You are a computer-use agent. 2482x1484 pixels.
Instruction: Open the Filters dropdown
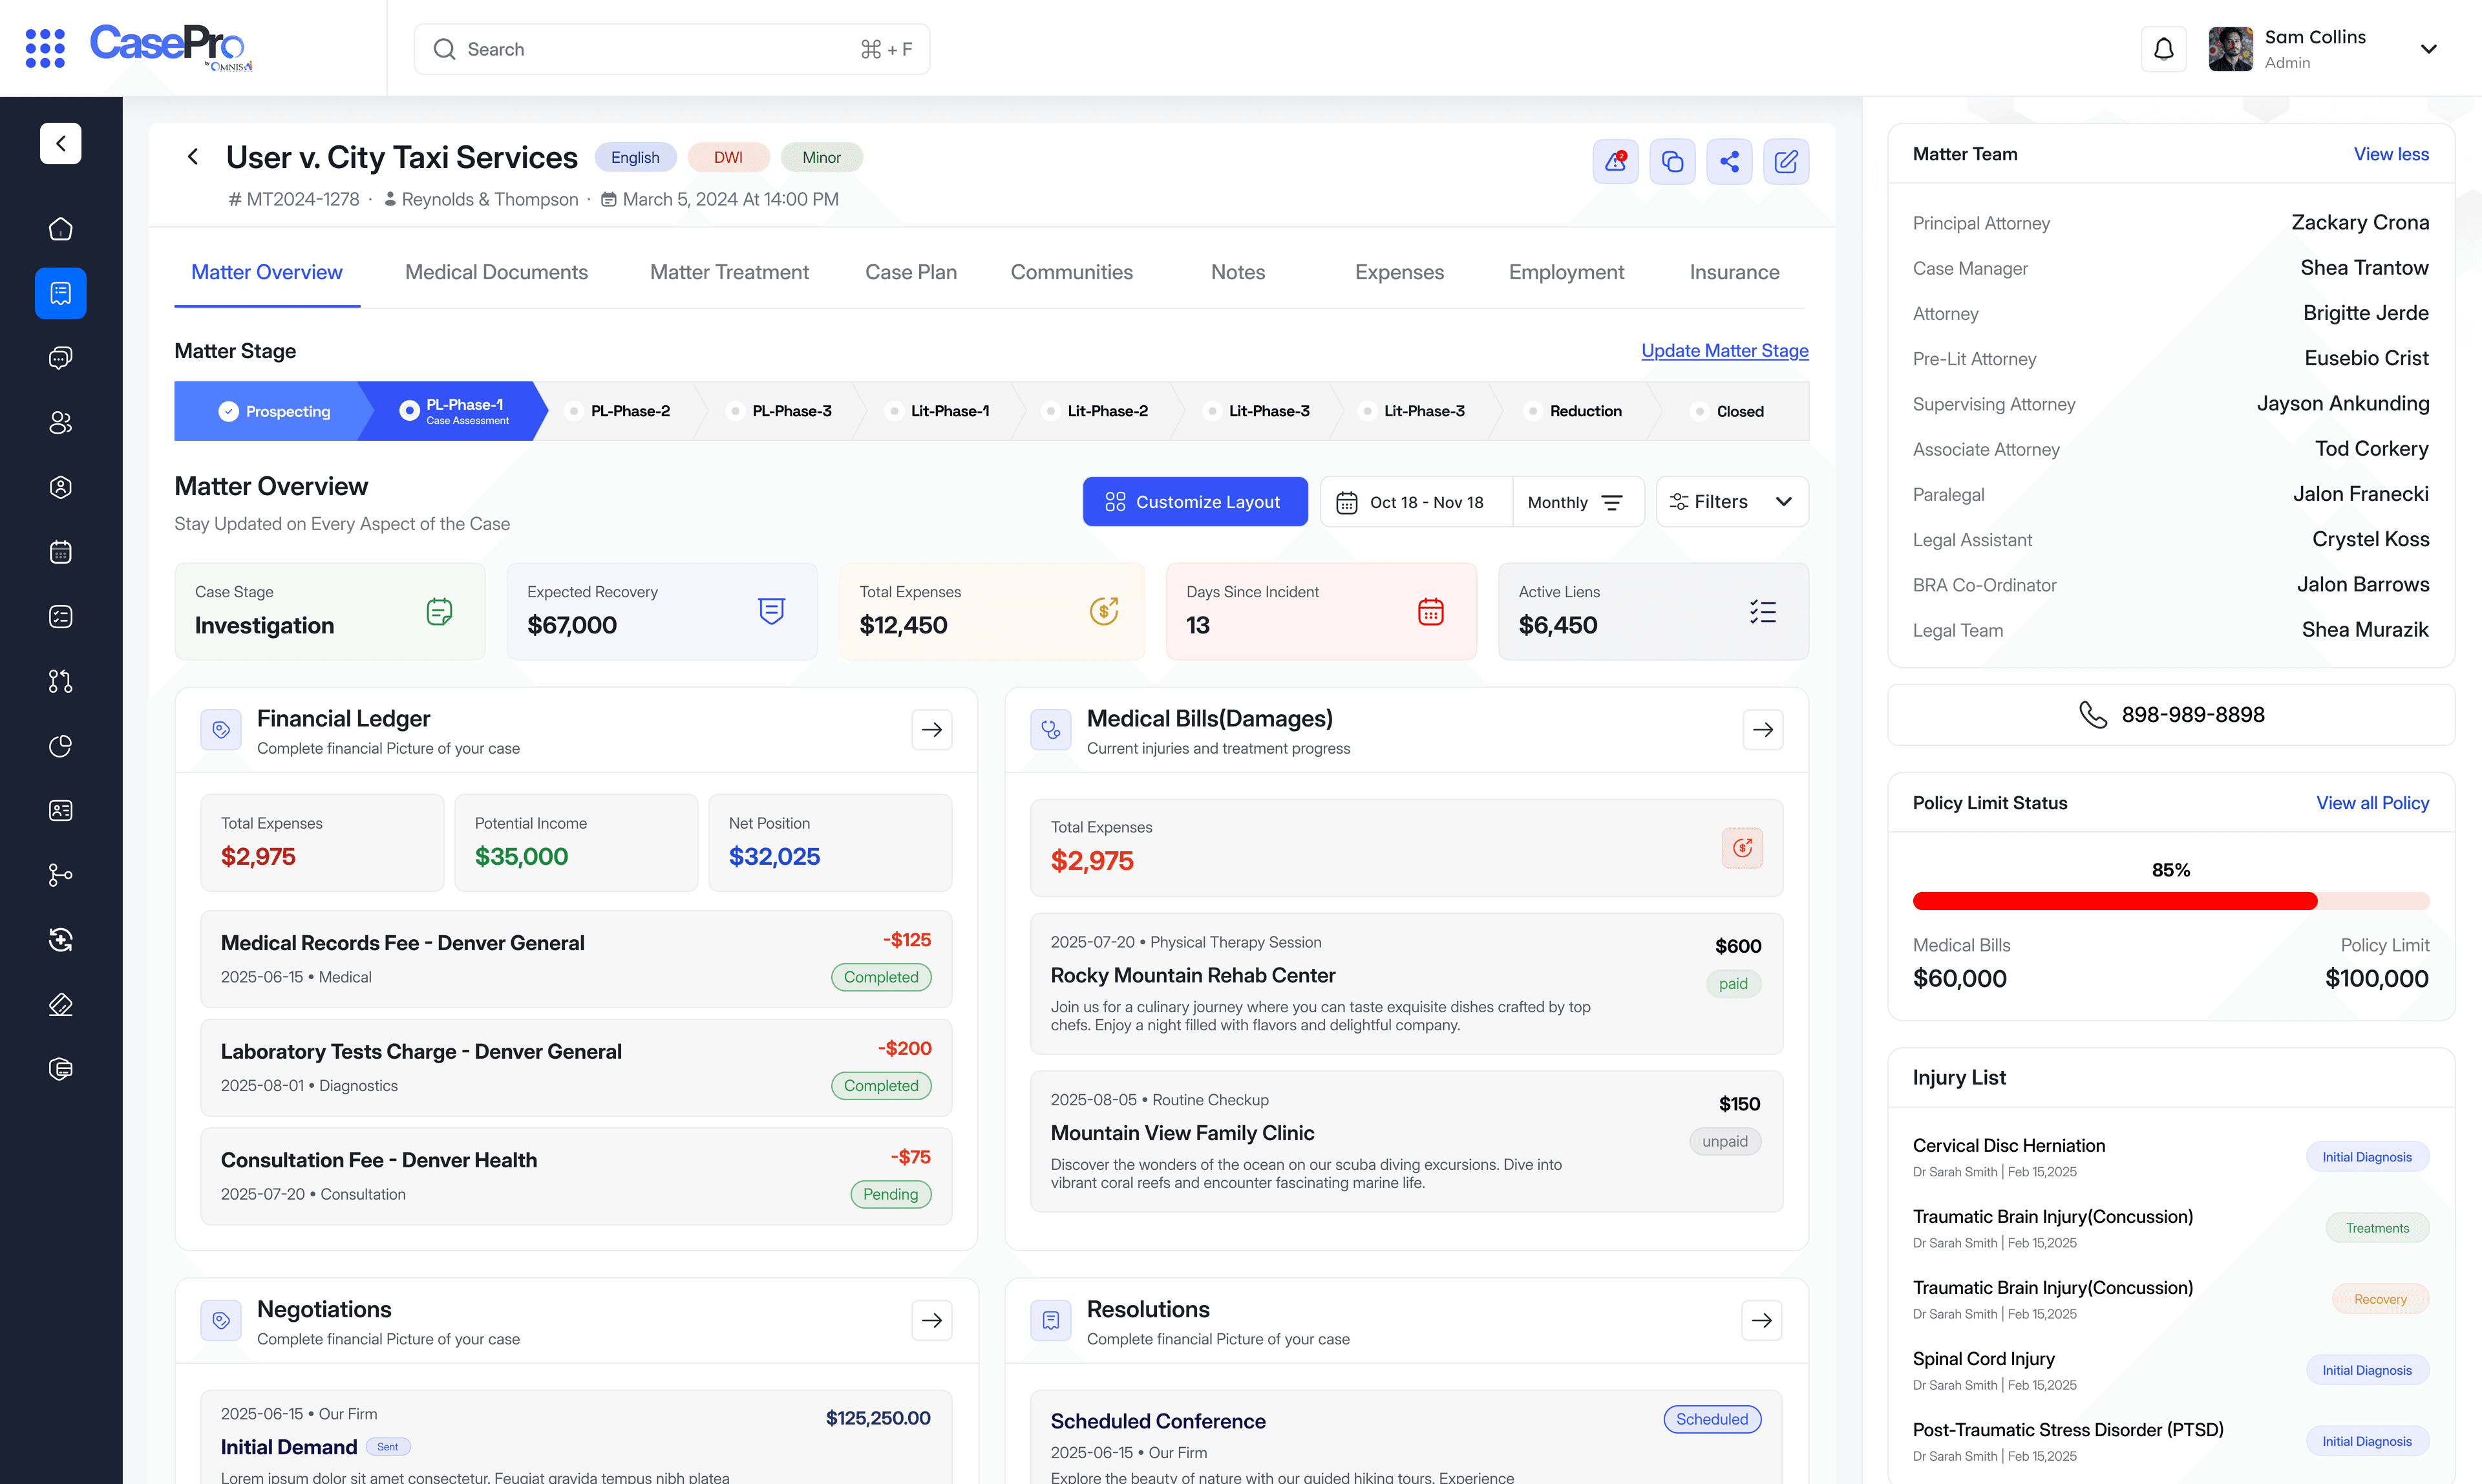1731,501
